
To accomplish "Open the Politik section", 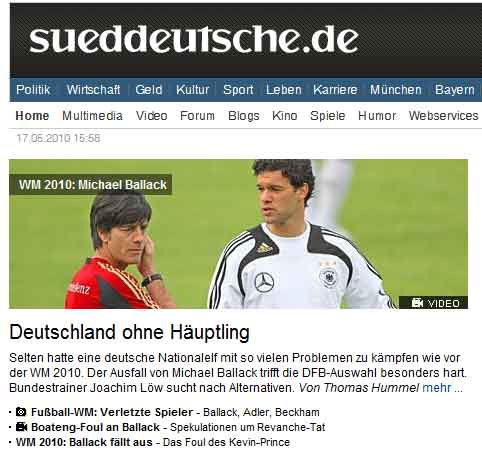I will (33, 90).
